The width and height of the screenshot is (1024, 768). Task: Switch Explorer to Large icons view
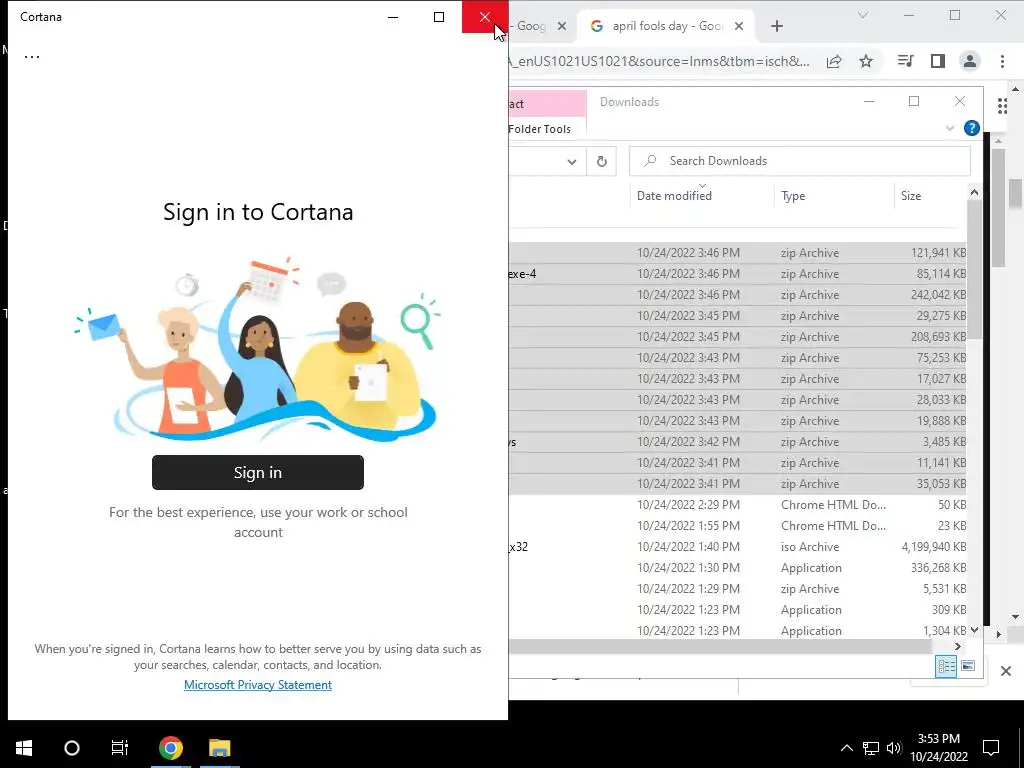point(968,666)
